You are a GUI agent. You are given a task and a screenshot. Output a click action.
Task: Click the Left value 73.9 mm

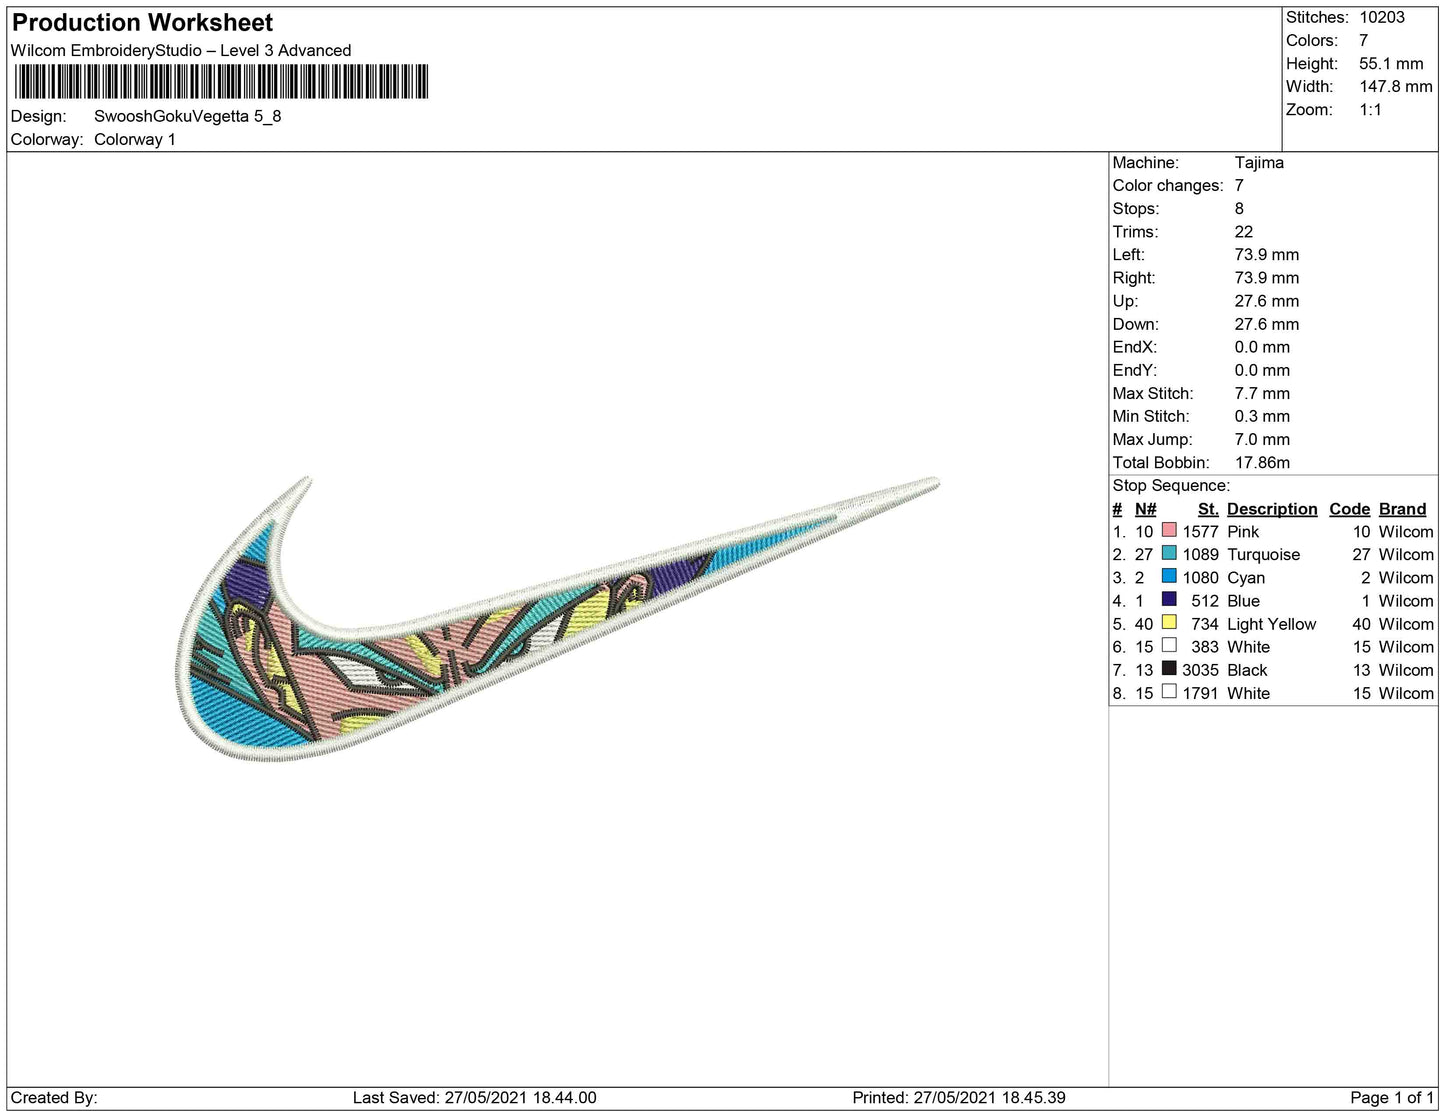tap(1267, 254)
